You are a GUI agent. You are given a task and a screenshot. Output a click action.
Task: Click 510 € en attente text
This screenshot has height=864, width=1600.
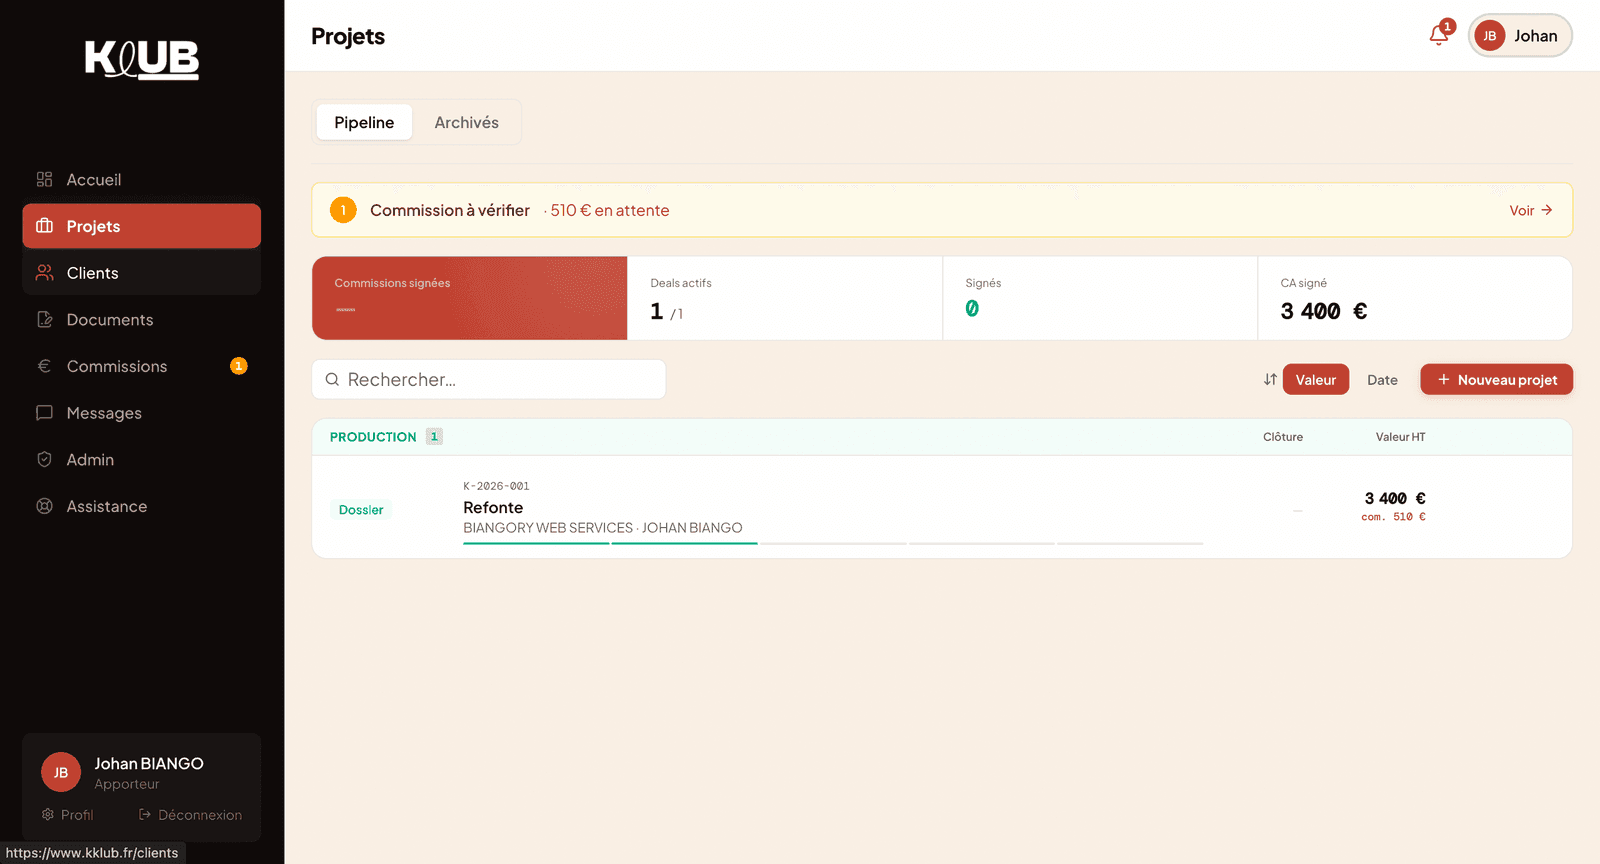point(610,210)
